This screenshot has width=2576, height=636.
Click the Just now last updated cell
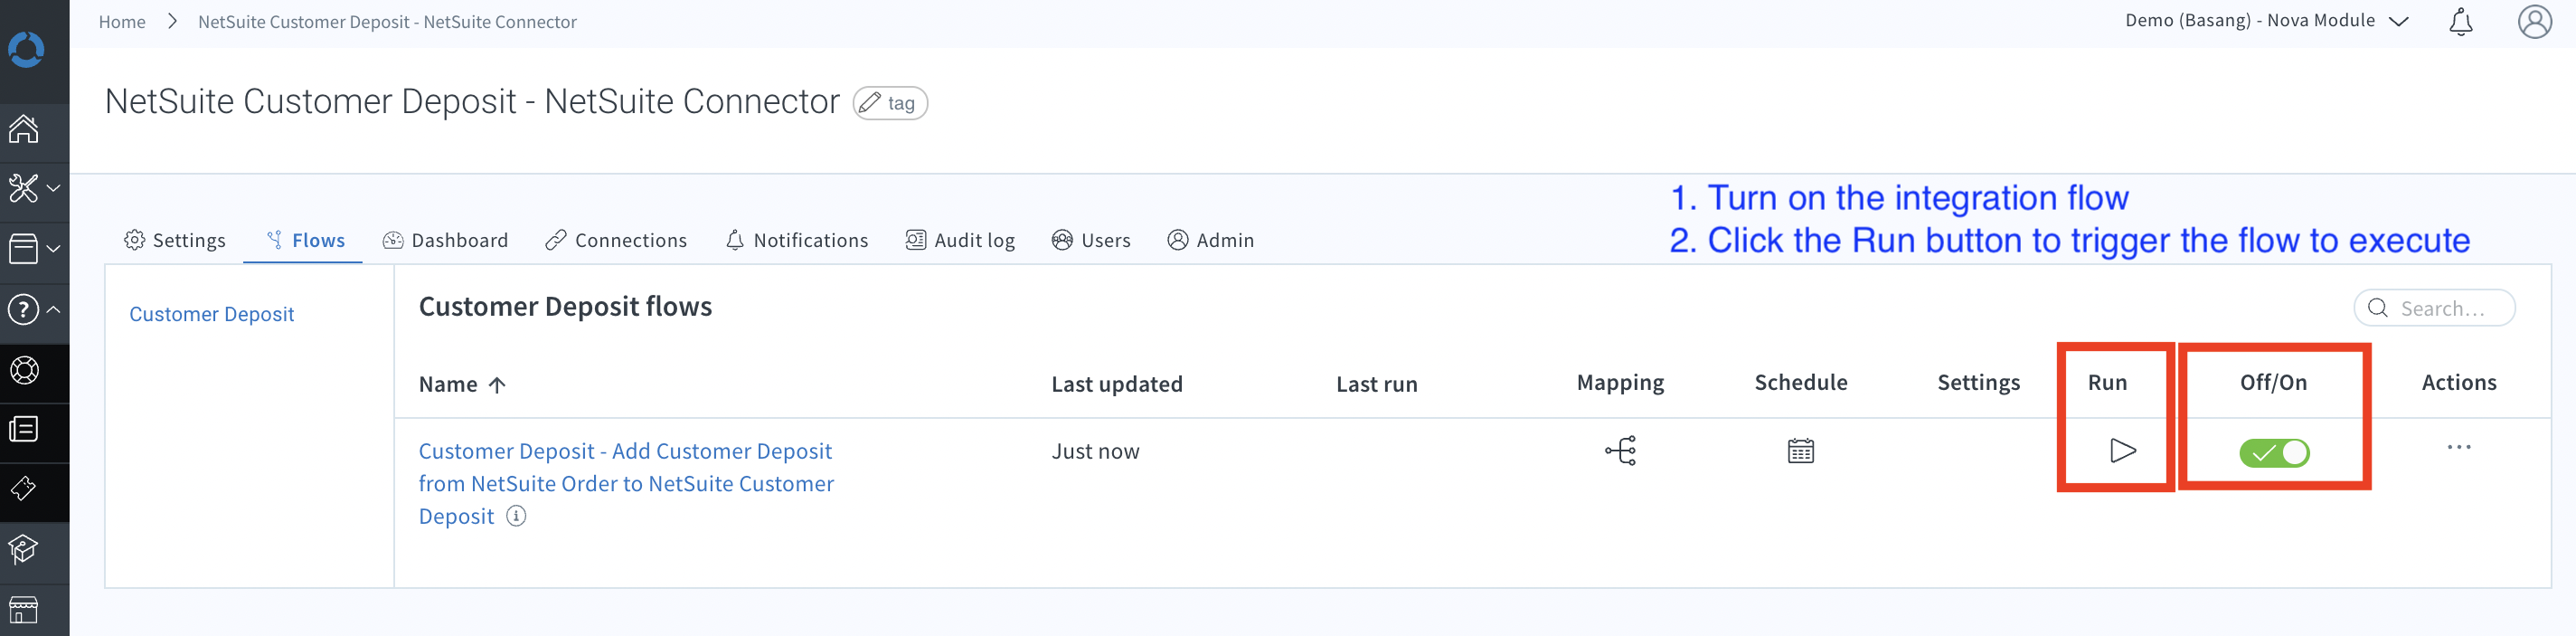pyautogui.click(x=1095, y=452)
